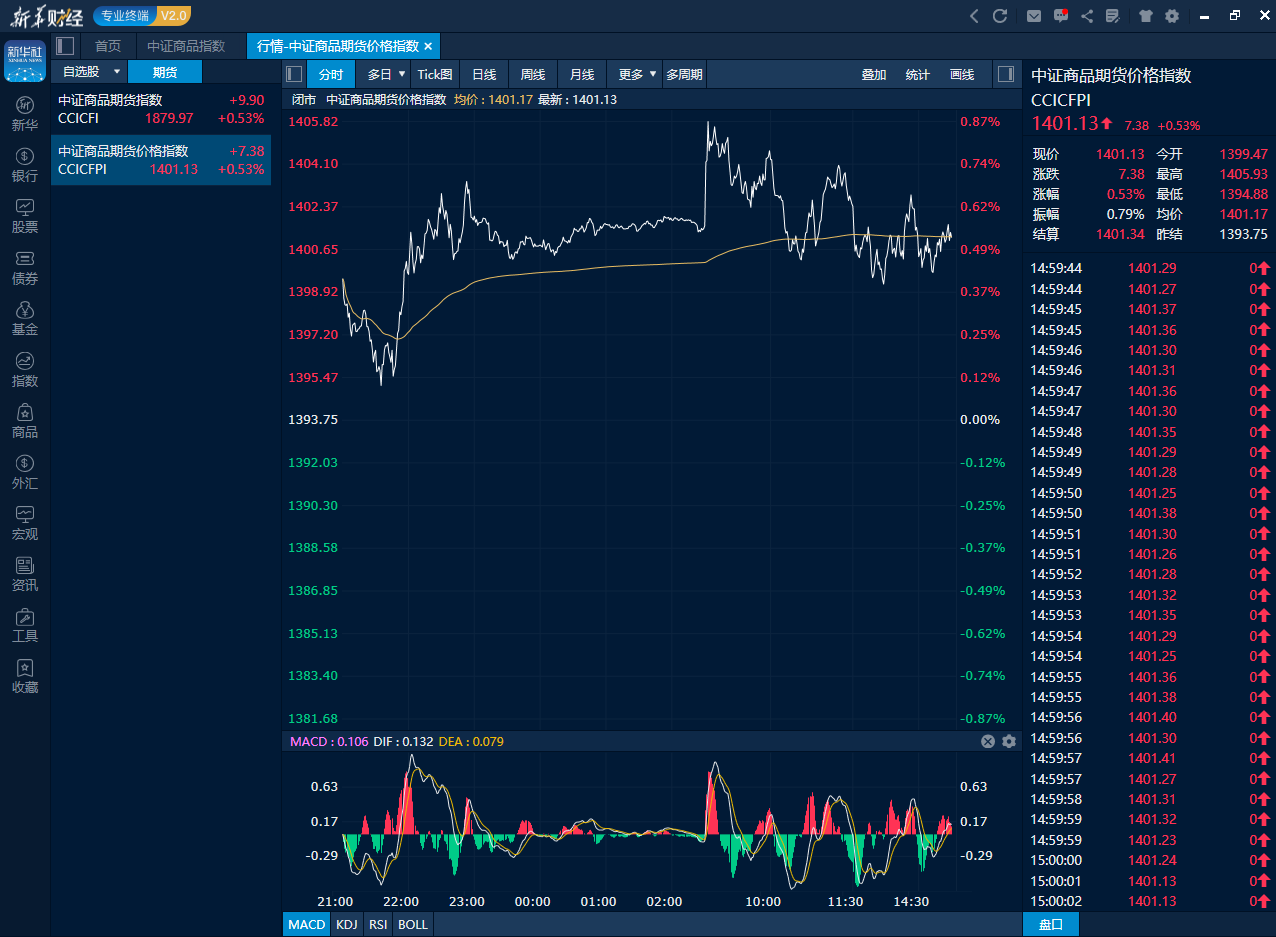
Task: Open the 外汇 section in sidebar
Action: point(25,471)
